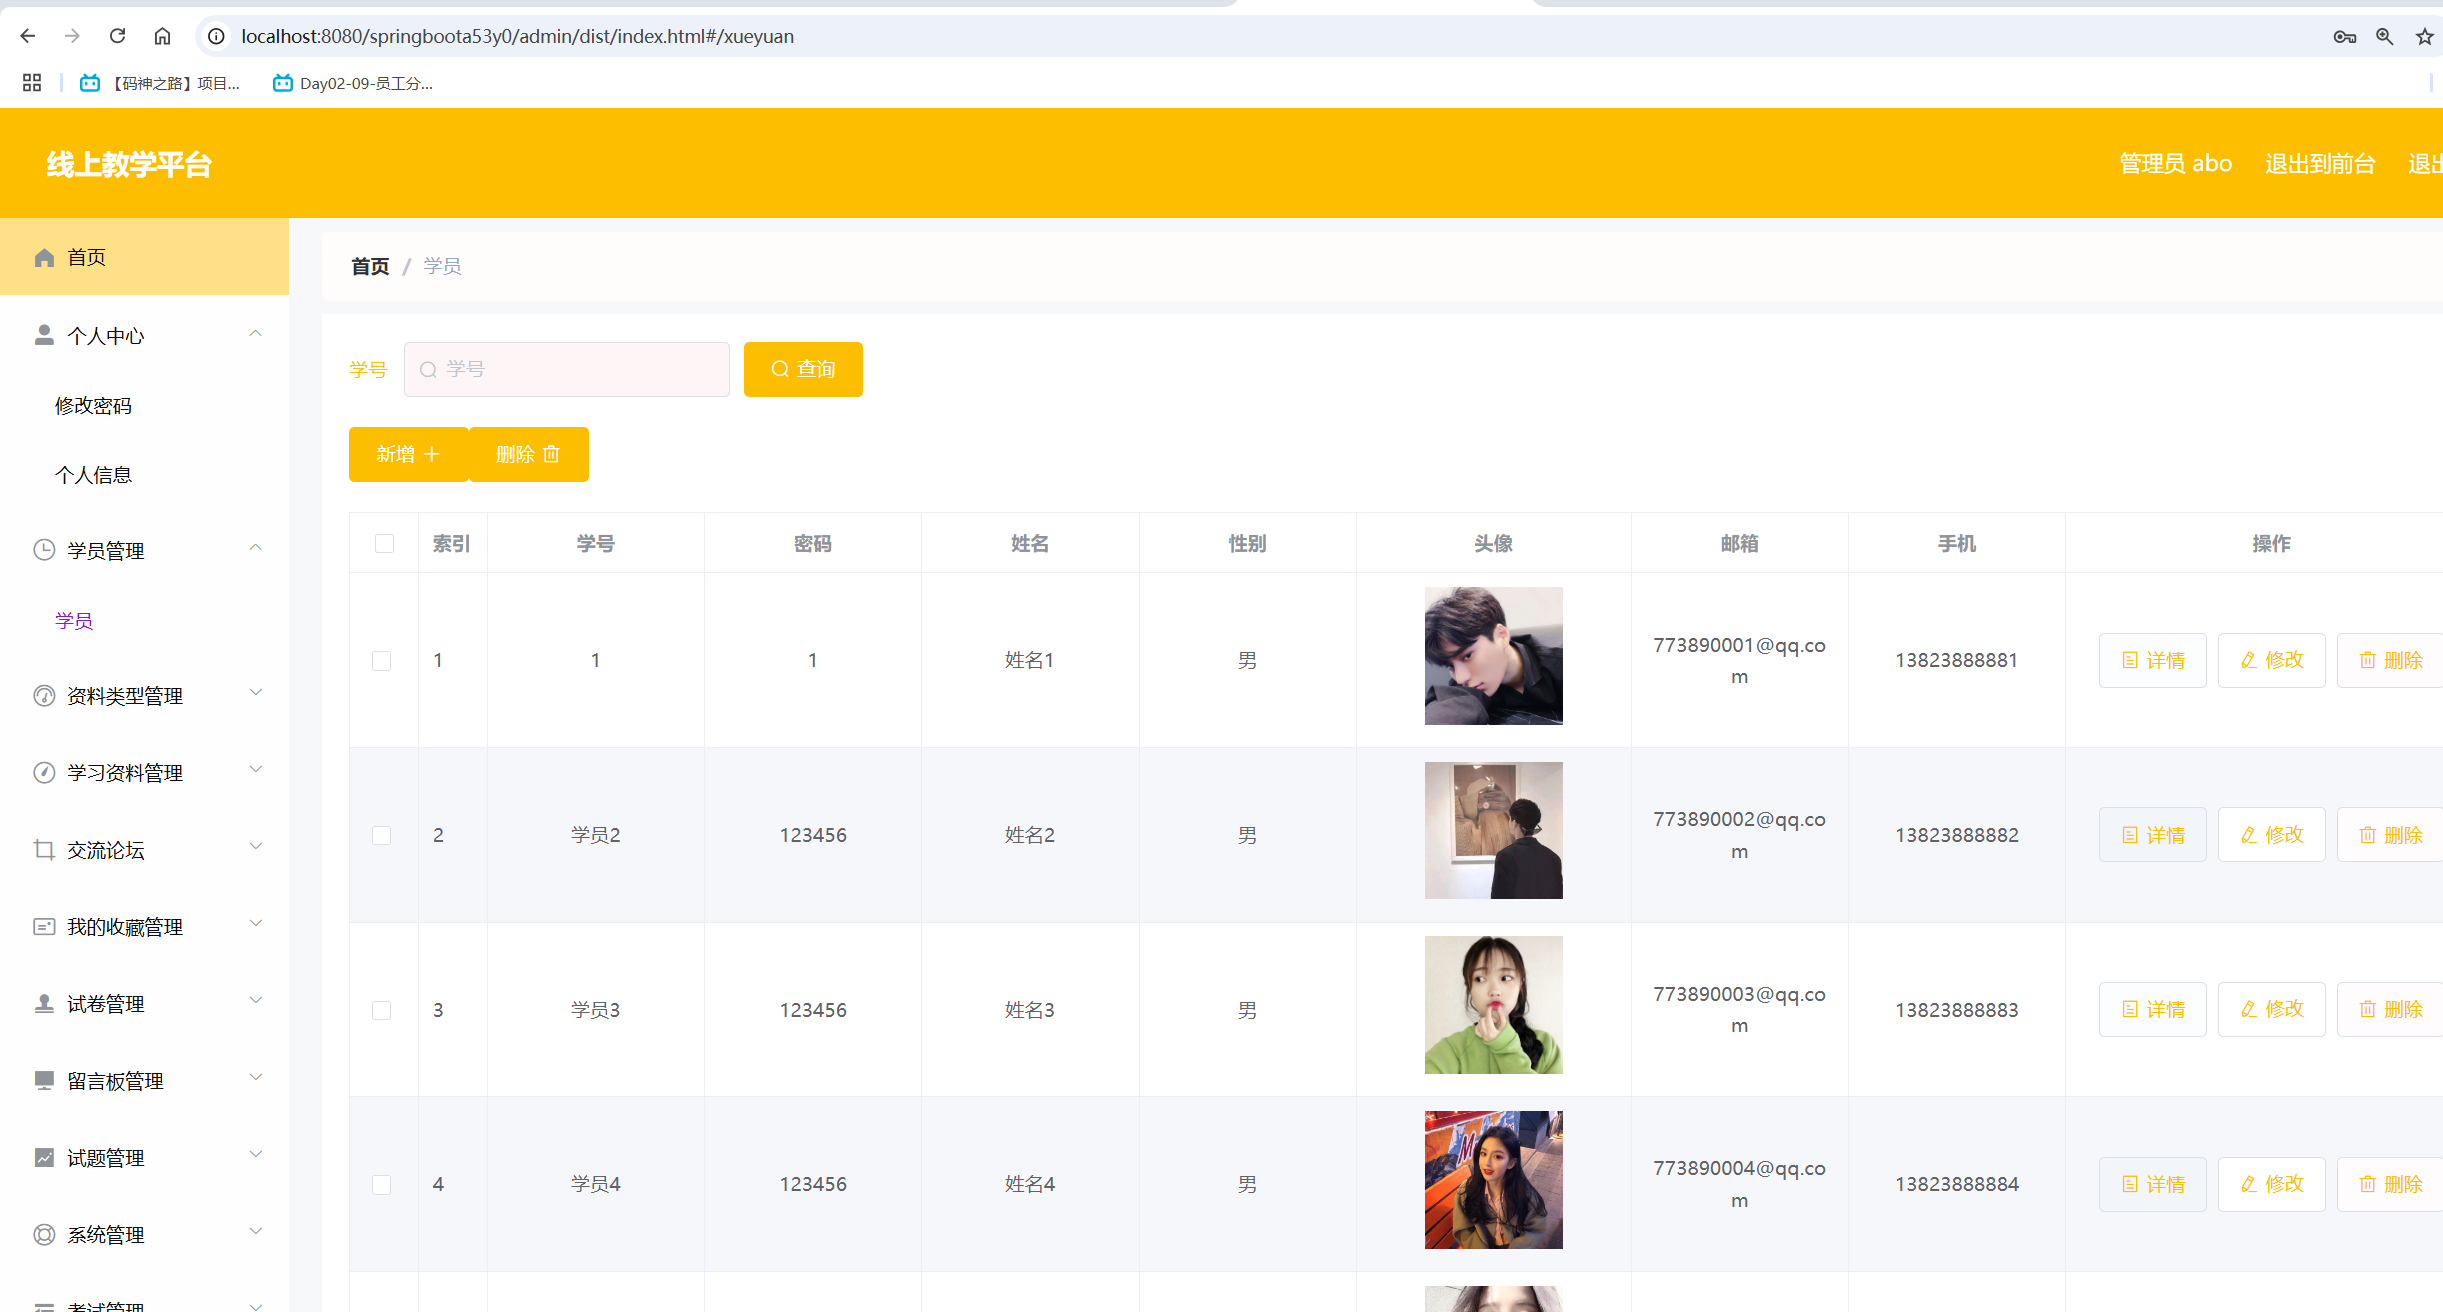This screenshot has height=1312, width=2443.
Task: Open the 交流论坛 menu label
Action: tap(106, 850)
